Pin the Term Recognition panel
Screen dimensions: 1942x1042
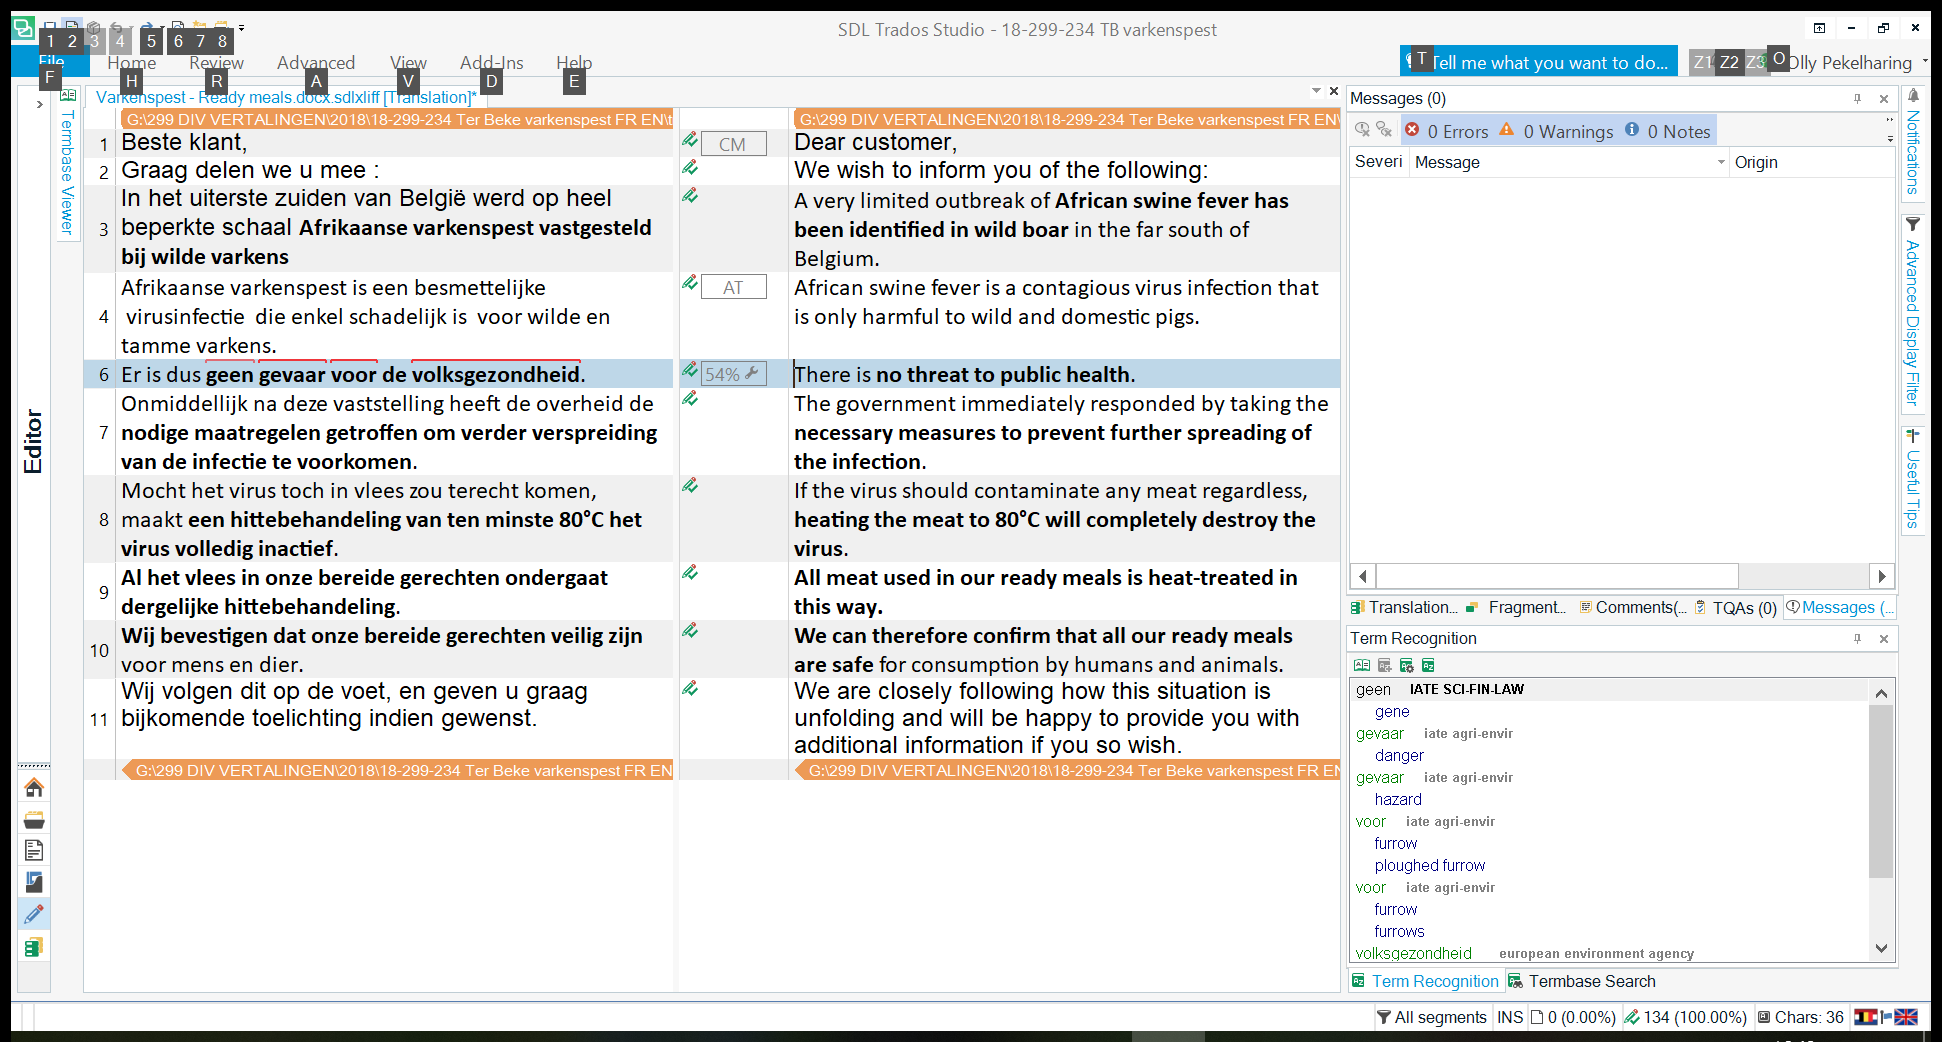1857,639
